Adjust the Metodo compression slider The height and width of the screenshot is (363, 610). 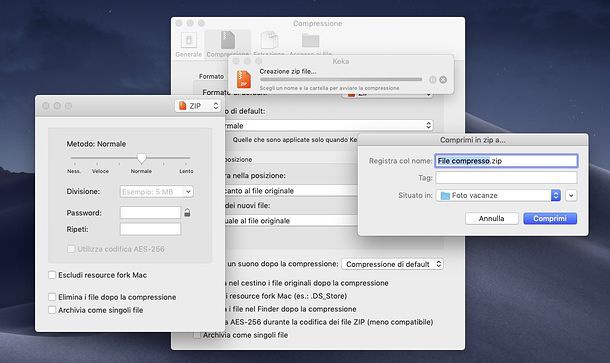click(142, 158)
